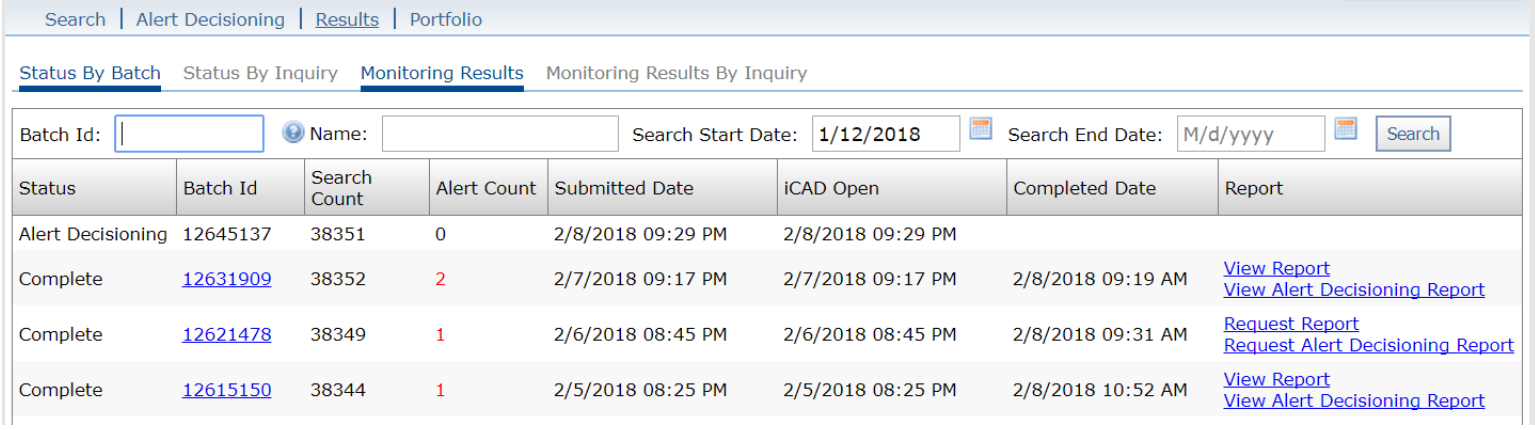Viewport: 1535px width, 430px height.
Task: Click search count 38351 cell
Action: [x=338, y=235]
